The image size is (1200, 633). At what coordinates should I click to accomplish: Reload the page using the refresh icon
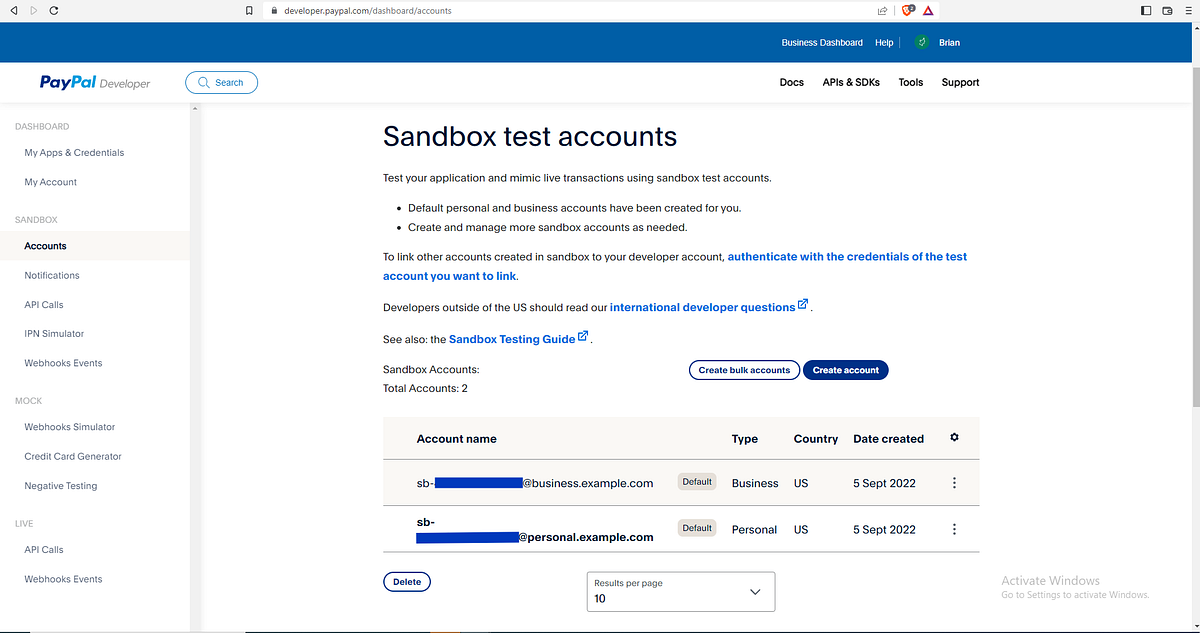(x=53, y=10)
